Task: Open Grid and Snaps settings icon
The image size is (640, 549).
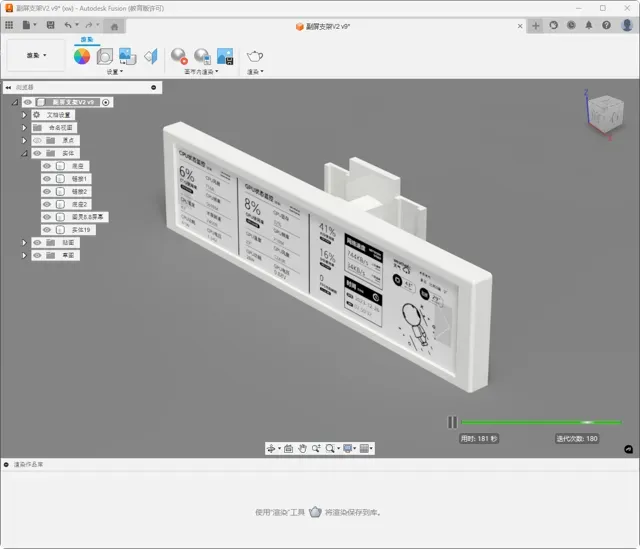Action: (x=364, y=449)
